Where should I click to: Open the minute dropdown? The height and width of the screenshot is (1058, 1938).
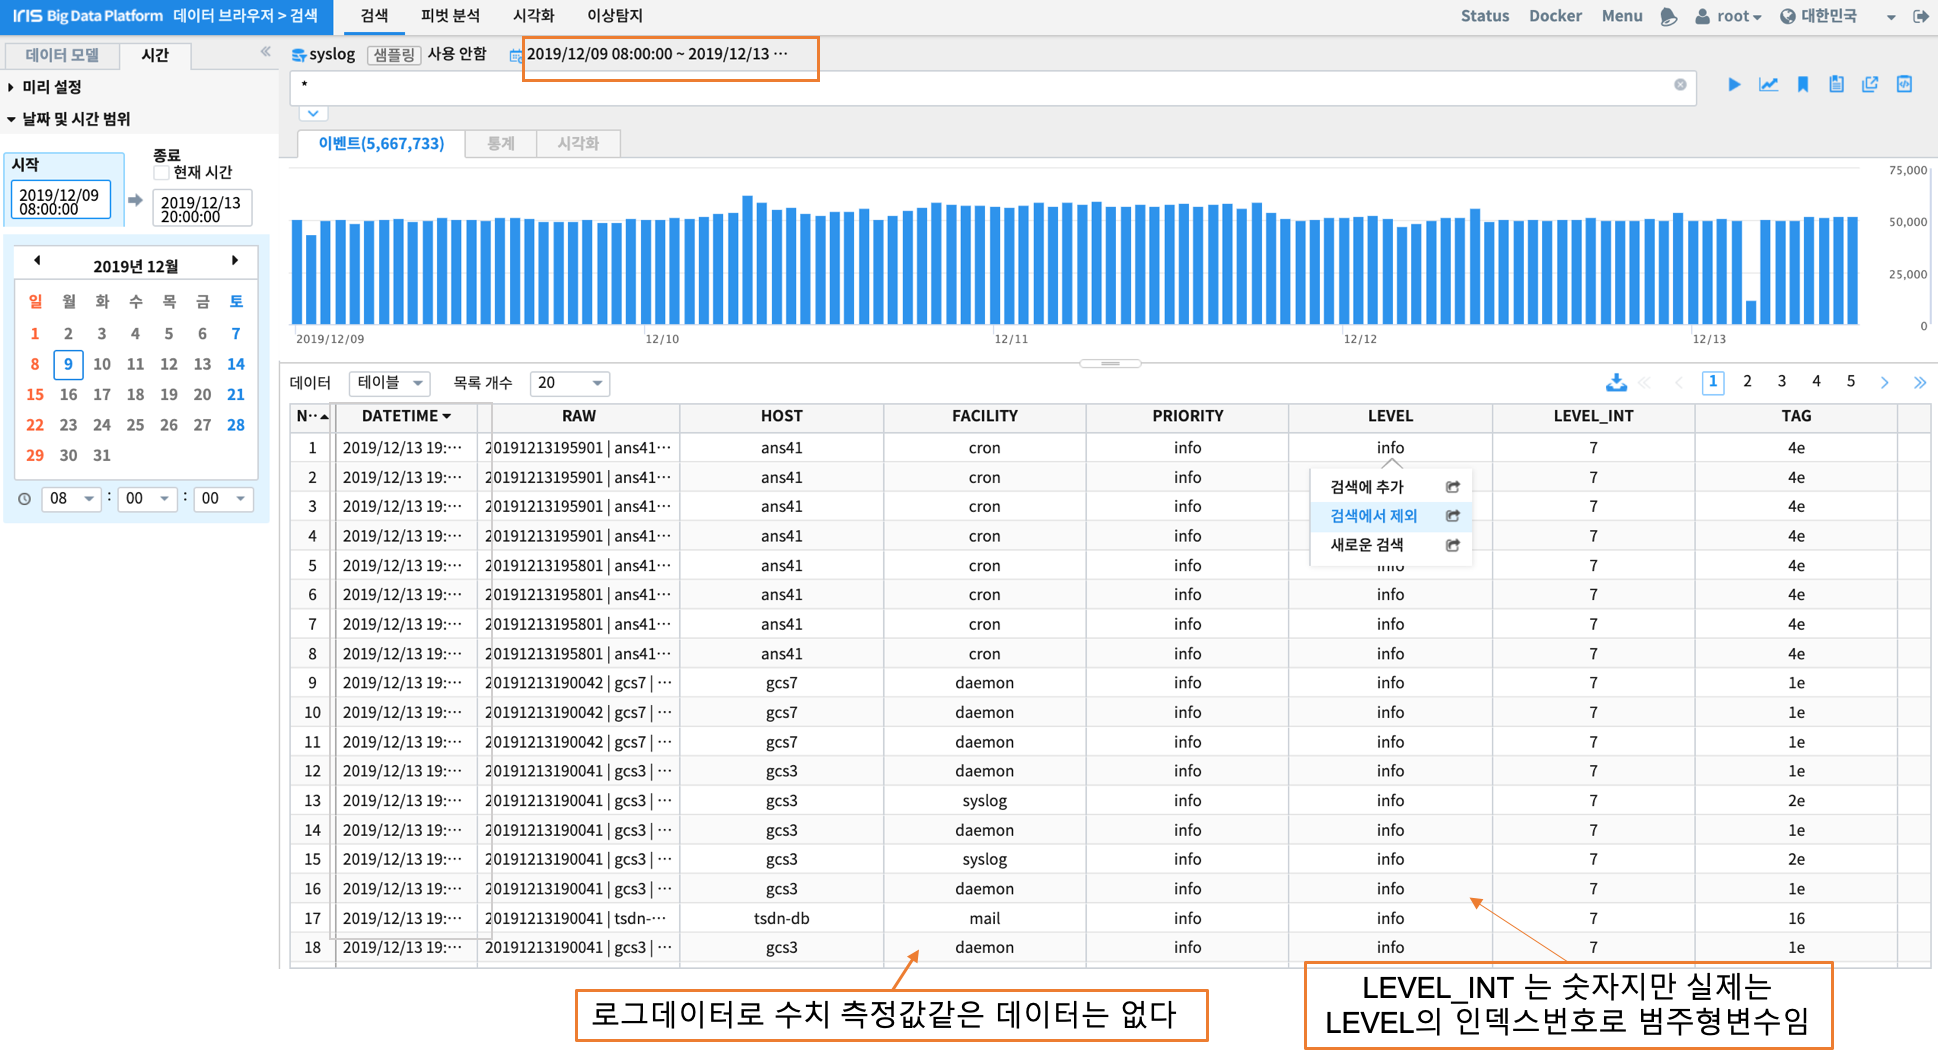(147, 498)
